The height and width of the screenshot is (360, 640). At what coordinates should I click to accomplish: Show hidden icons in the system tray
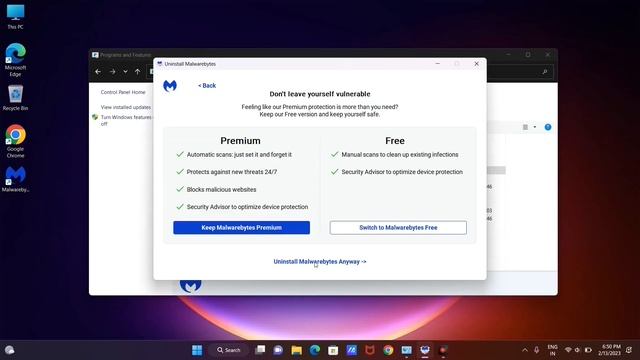pos(524,350)
